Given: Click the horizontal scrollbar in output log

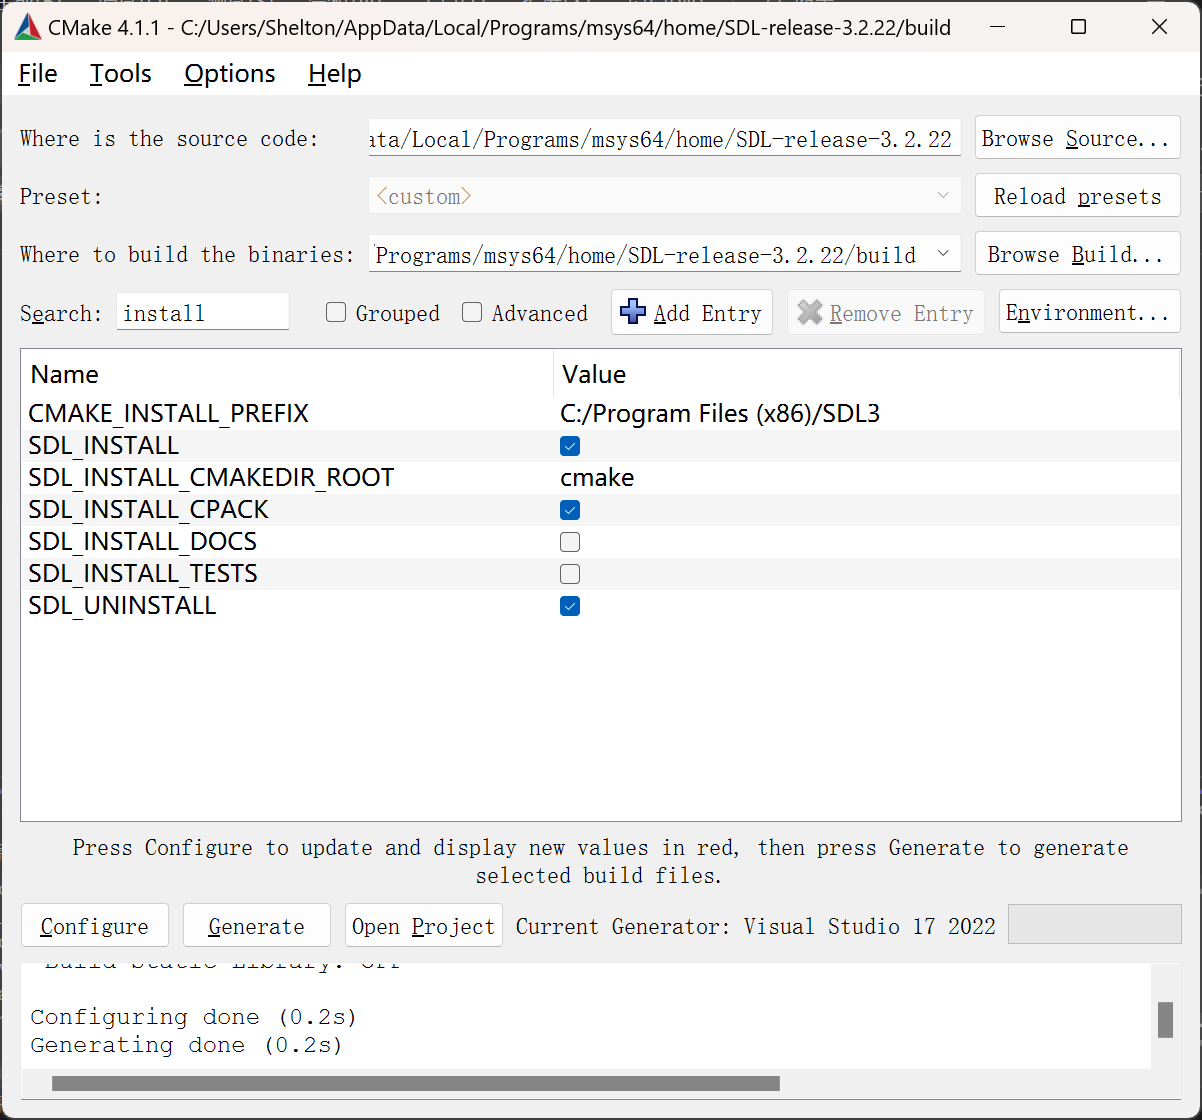Looking at the screenshot, I should (415, 1083).
